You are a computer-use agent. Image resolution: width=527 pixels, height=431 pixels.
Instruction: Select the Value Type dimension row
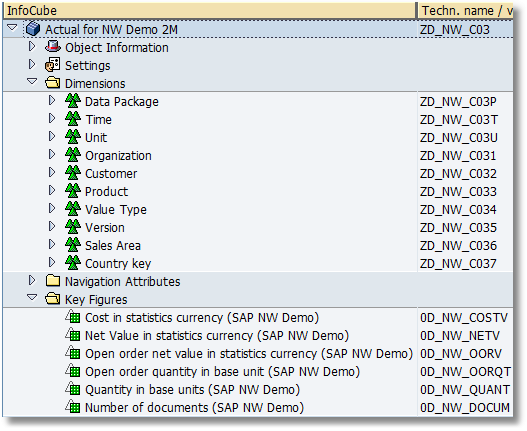pyautogui.click(x=258, y=209)
